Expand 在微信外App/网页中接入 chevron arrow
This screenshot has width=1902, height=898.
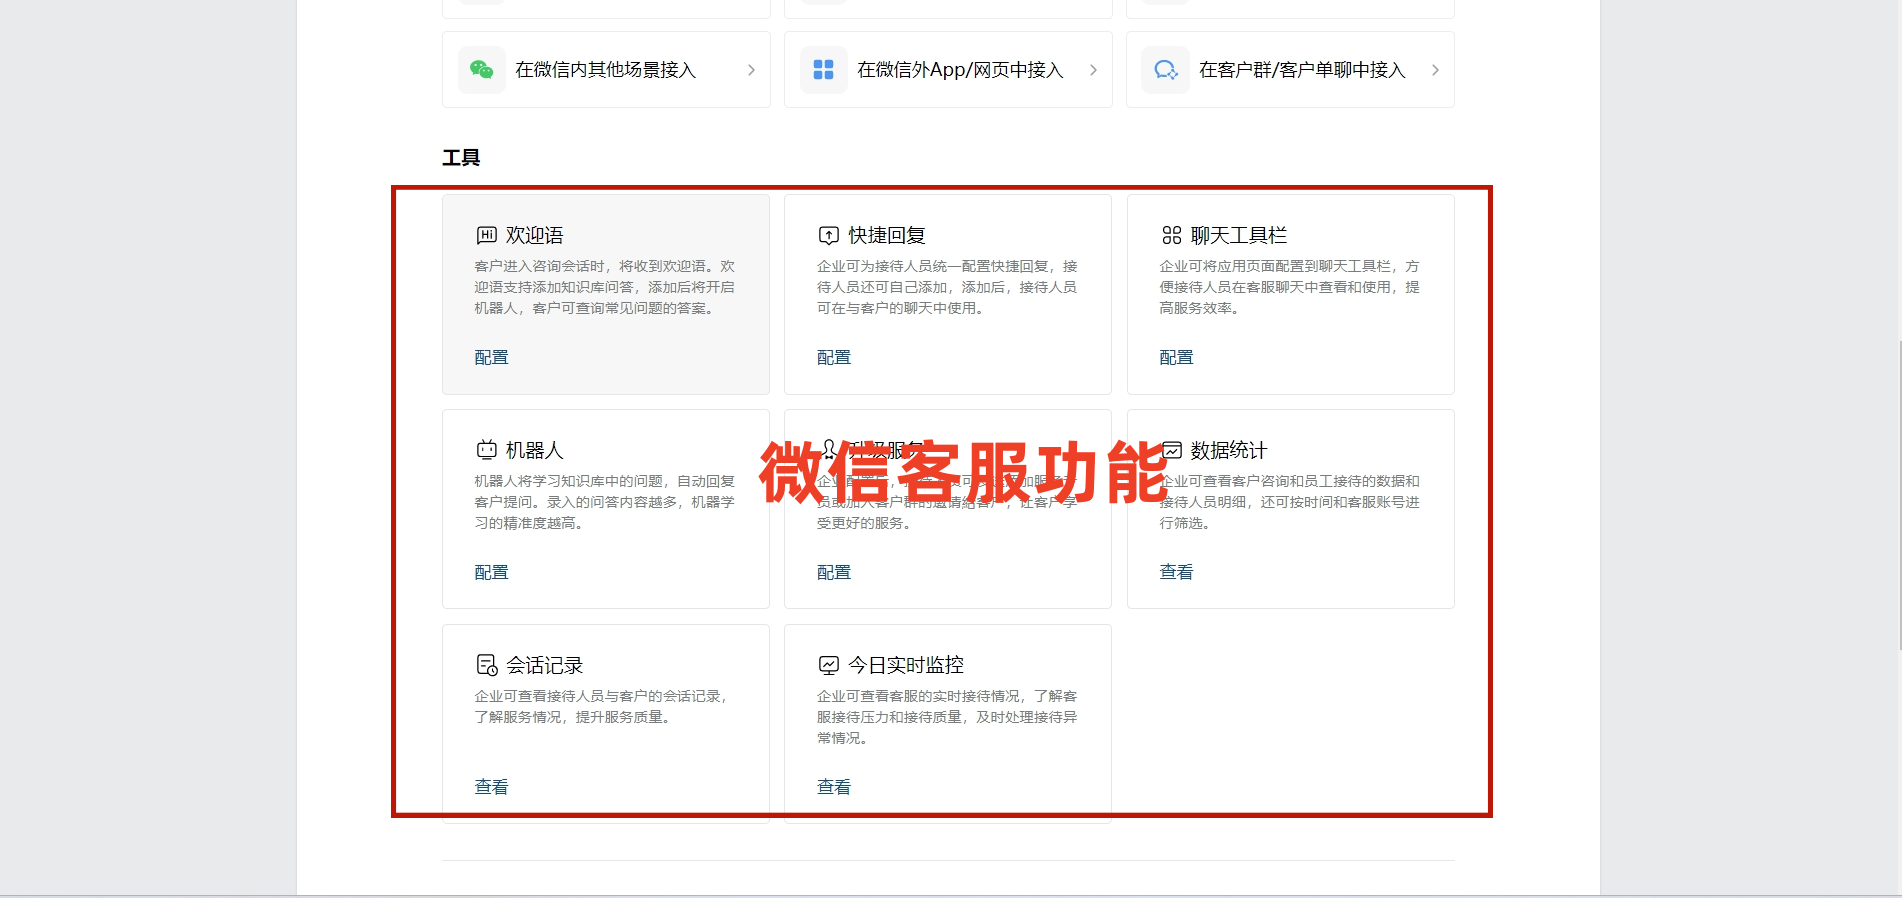pos(1094,70)
